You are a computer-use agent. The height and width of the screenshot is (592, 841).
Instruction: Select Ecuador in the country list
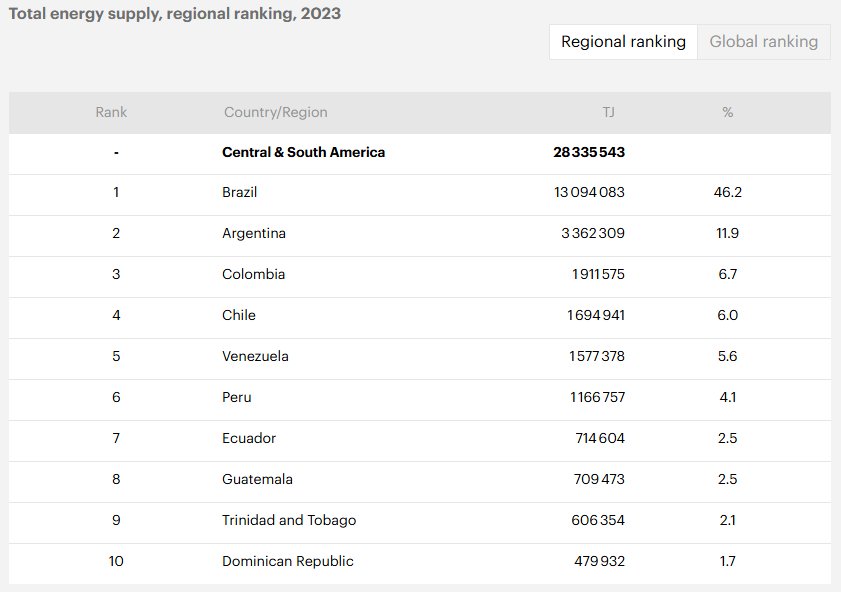pyautogui.click(x=249, y=438)
